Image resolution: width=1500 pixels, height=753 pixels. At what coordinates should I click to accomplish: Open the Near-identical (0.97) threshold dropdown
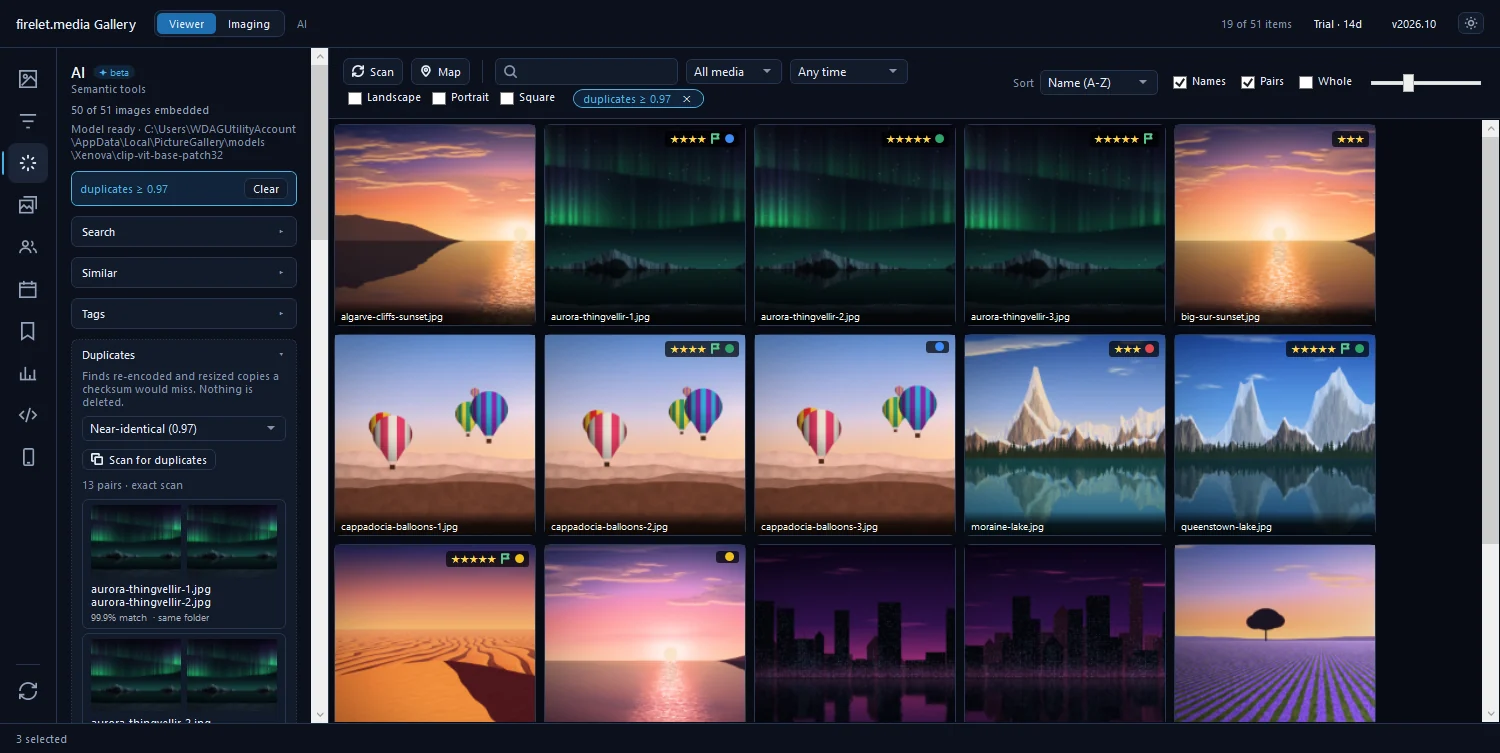(184, 429)
